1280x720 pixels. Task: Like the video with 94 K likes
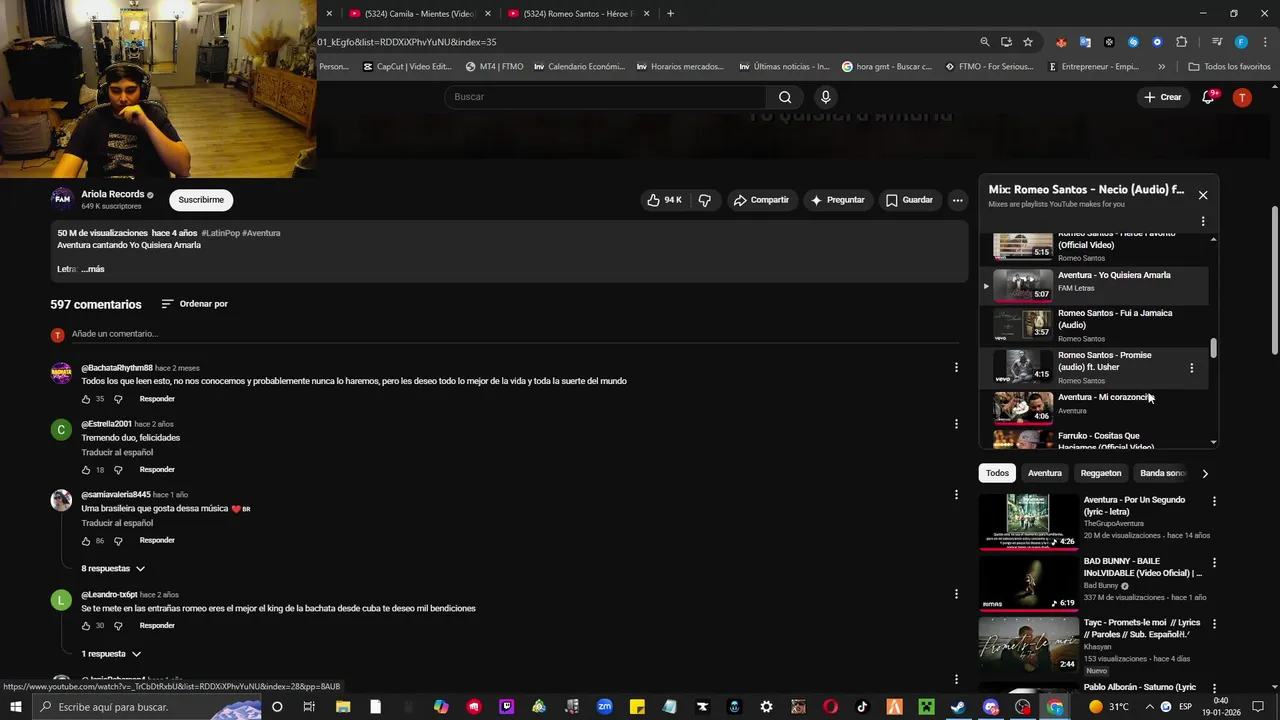tap(664, 200)
